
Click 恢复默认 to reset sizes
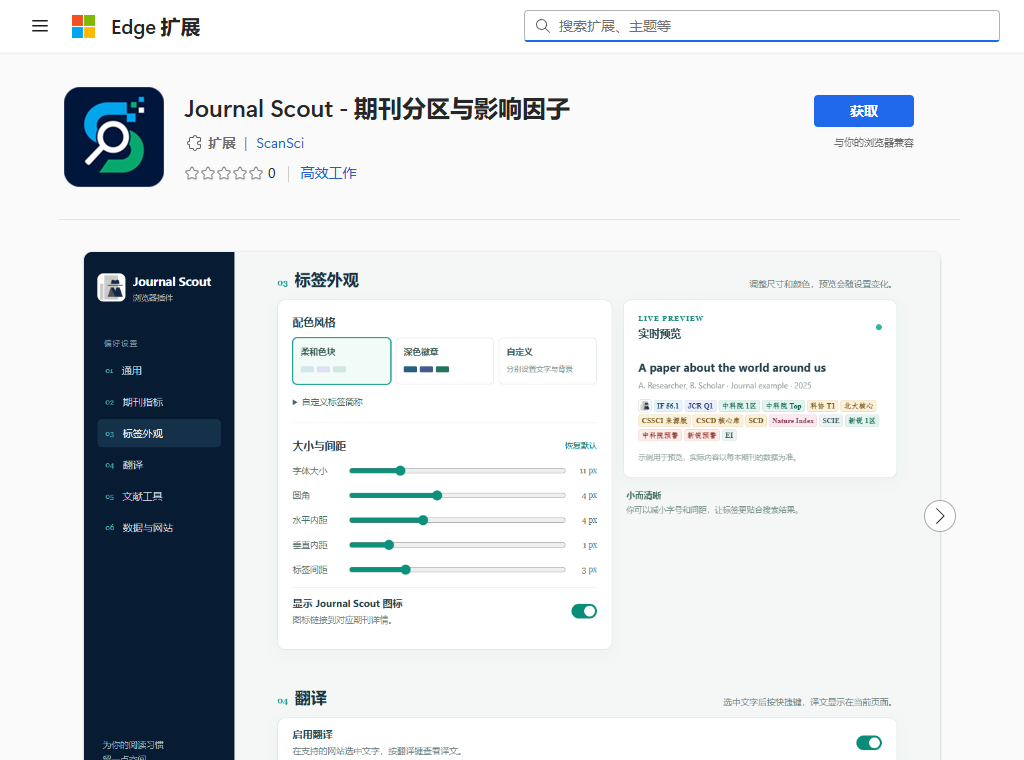[x=581, y=445]
